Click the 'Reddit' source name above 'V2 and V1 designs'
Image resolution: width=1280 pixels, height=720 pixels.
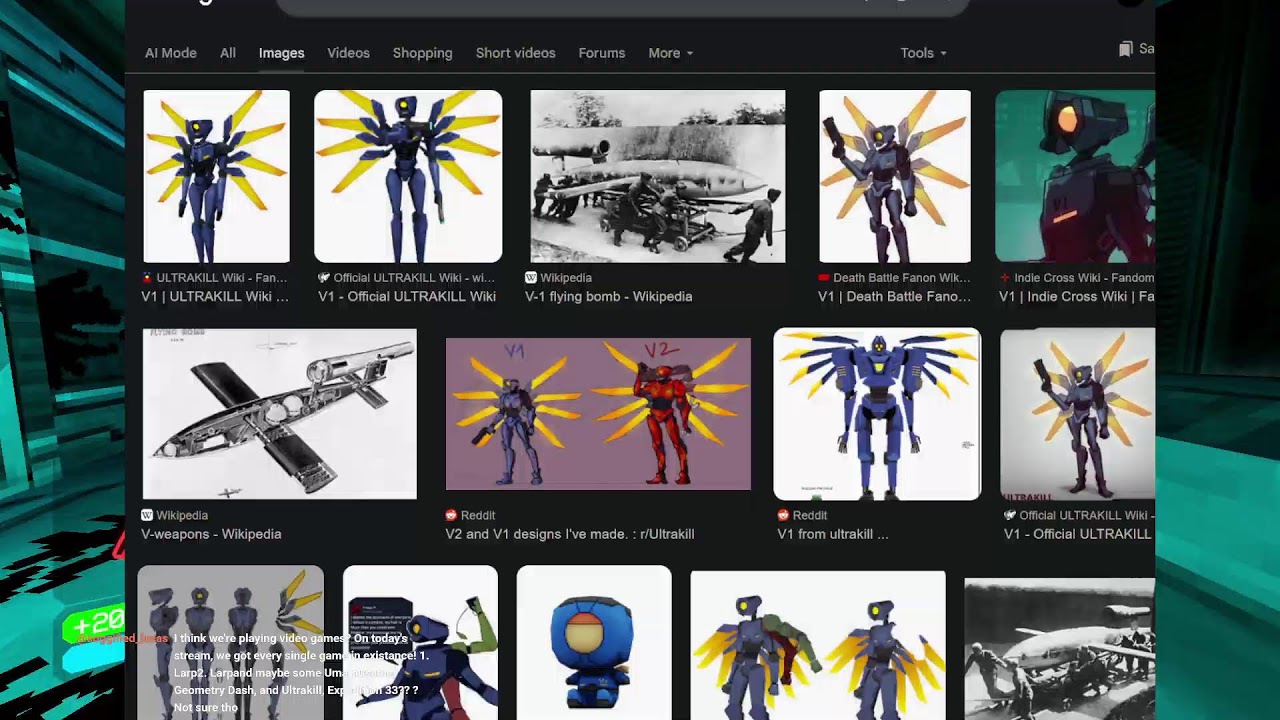click(x=478, y=515)
